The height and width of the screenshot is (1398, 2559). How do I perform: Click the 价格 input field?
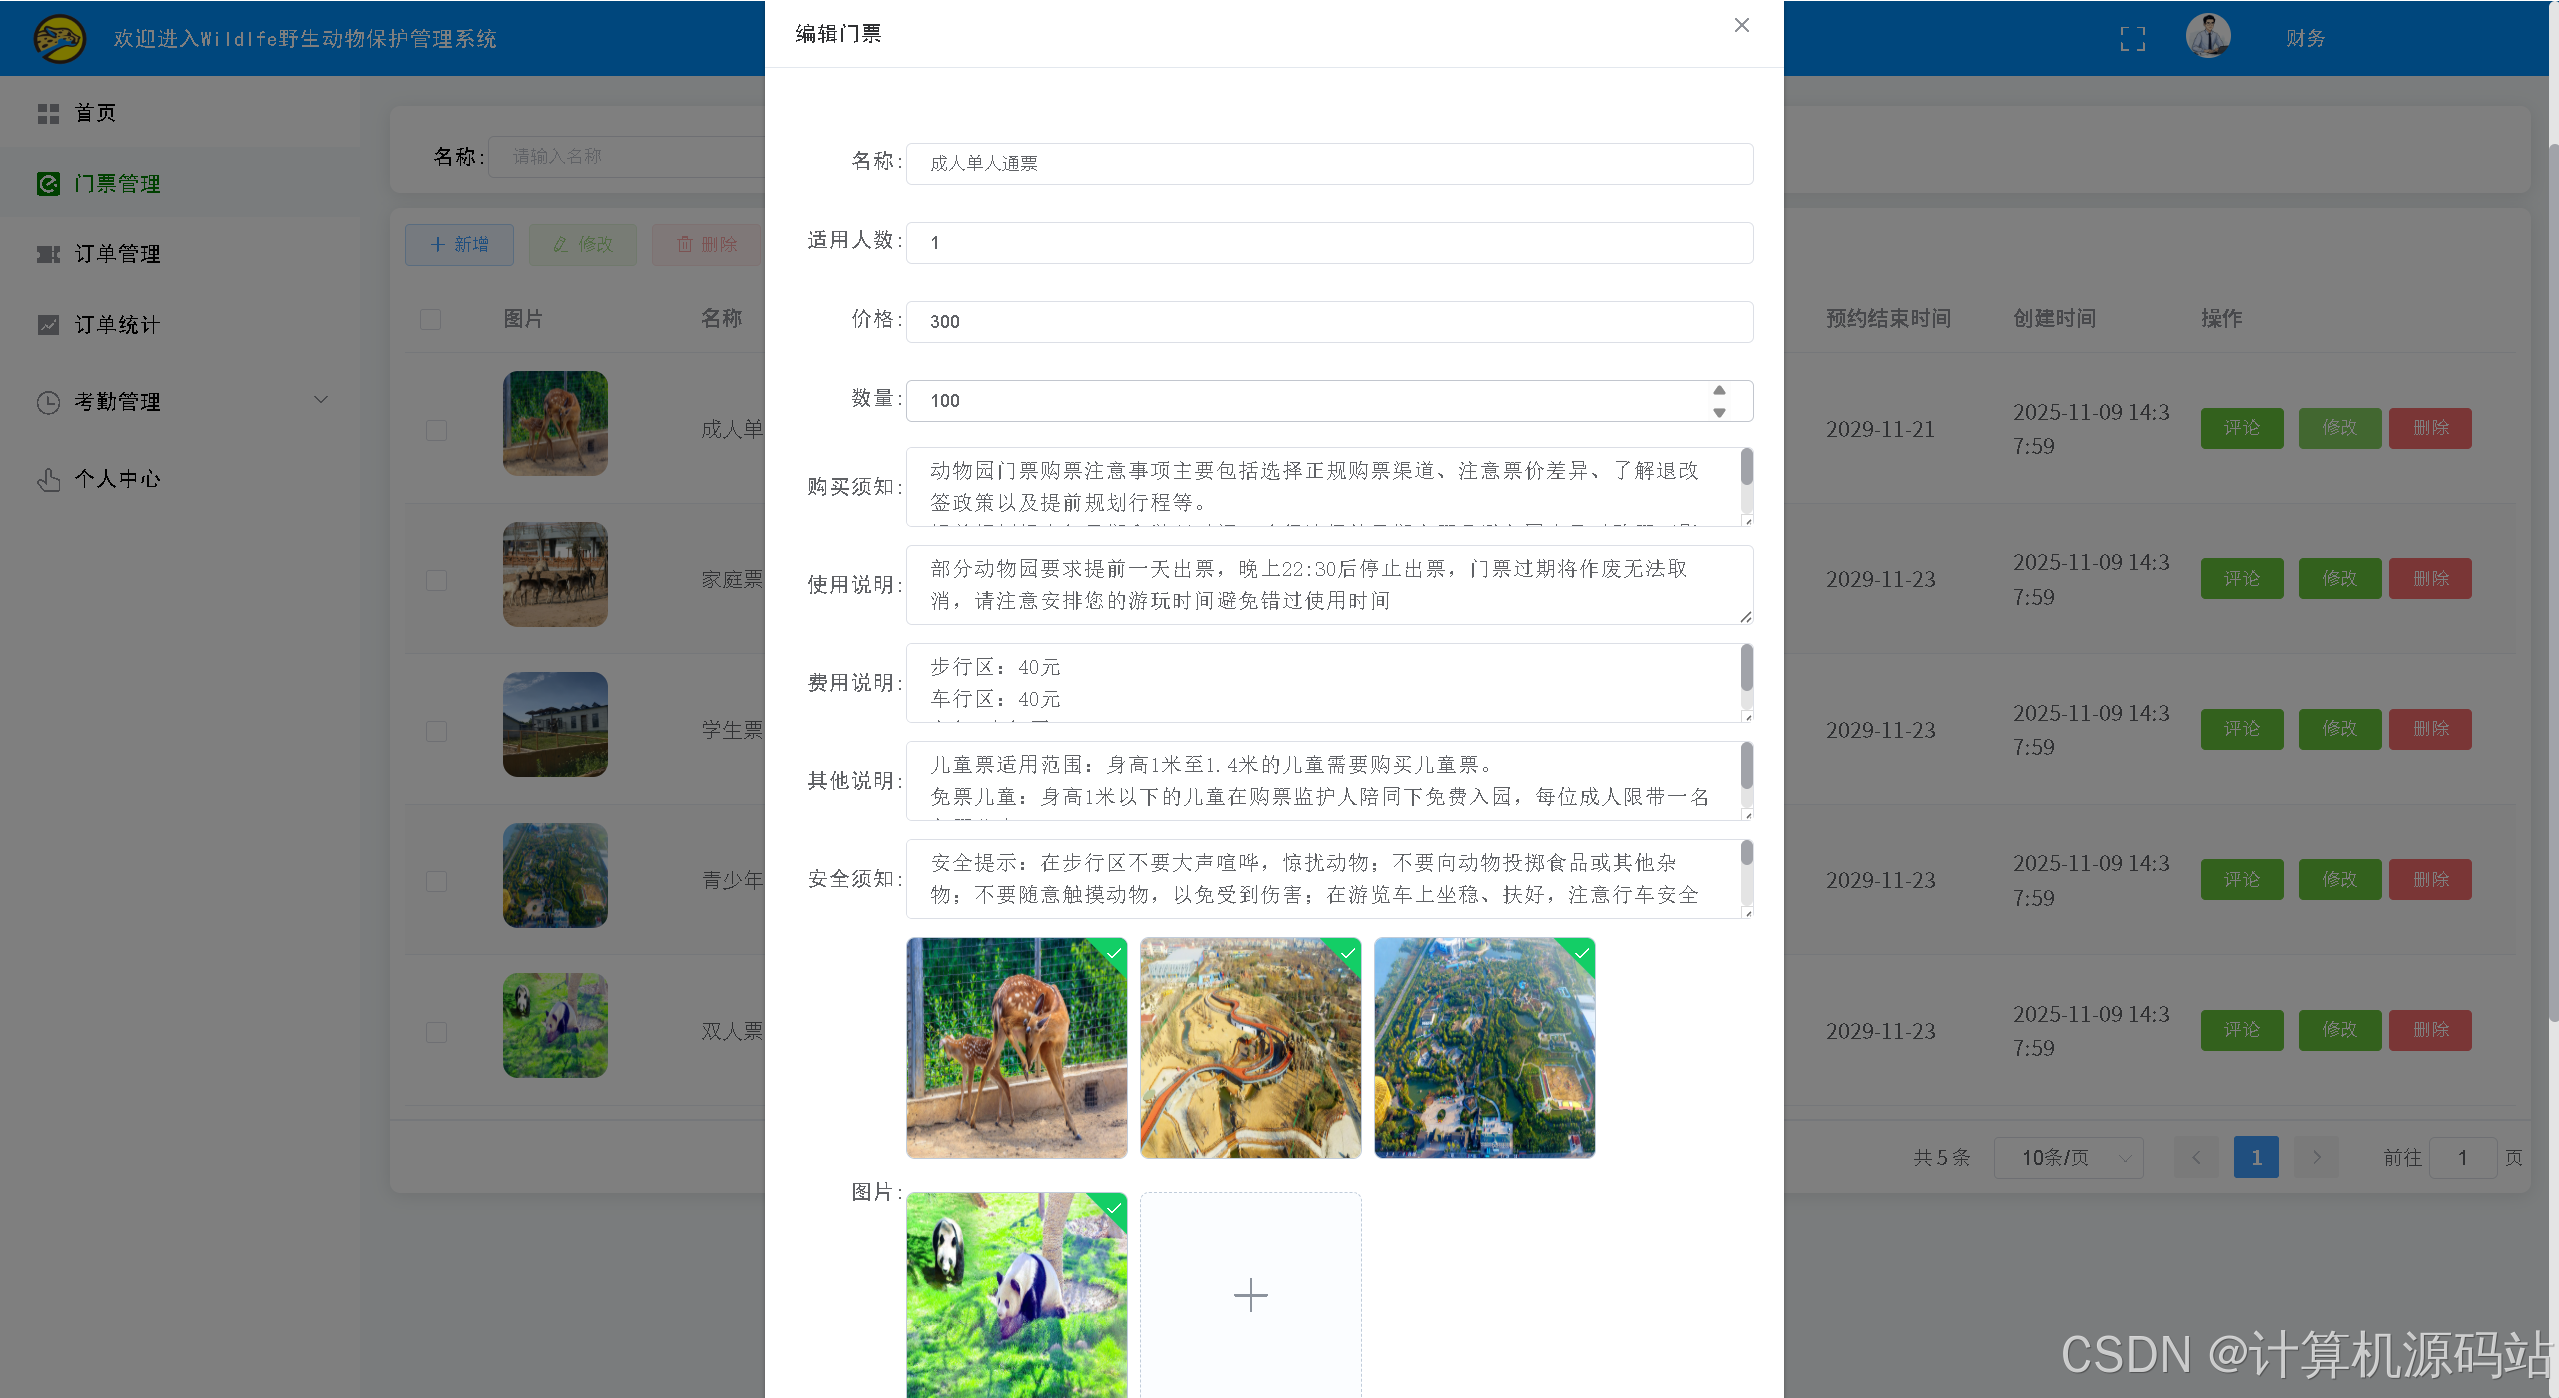click(x=1329, y=321)
